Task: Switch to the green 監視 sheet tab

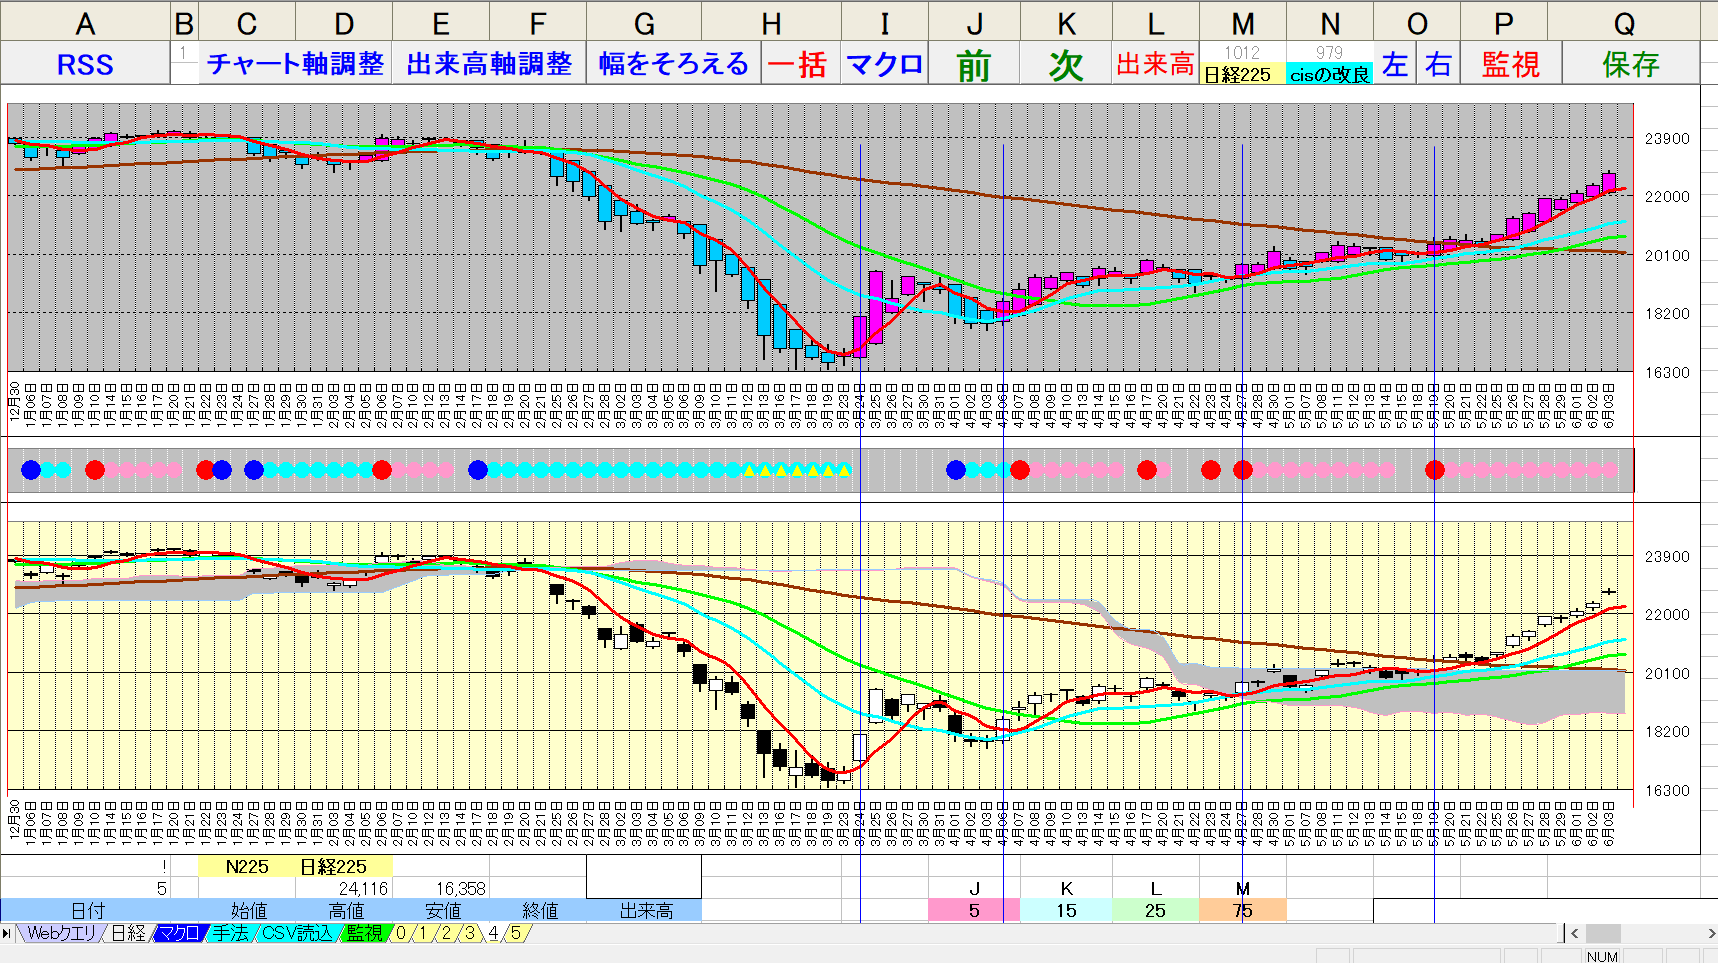Action: point(364,933)
